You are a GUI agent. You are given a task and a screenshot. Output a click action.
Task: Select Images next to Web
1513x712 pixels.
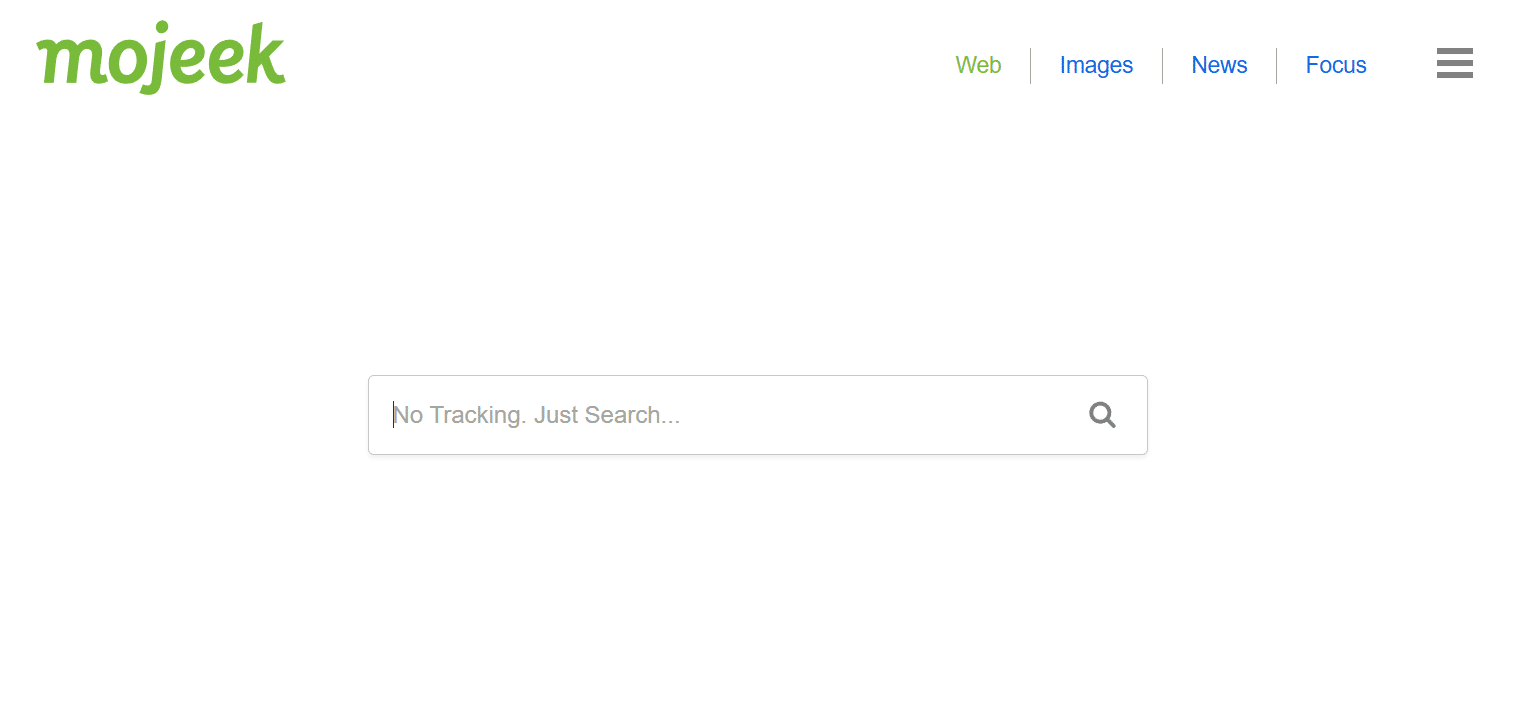click(1096, 65)
